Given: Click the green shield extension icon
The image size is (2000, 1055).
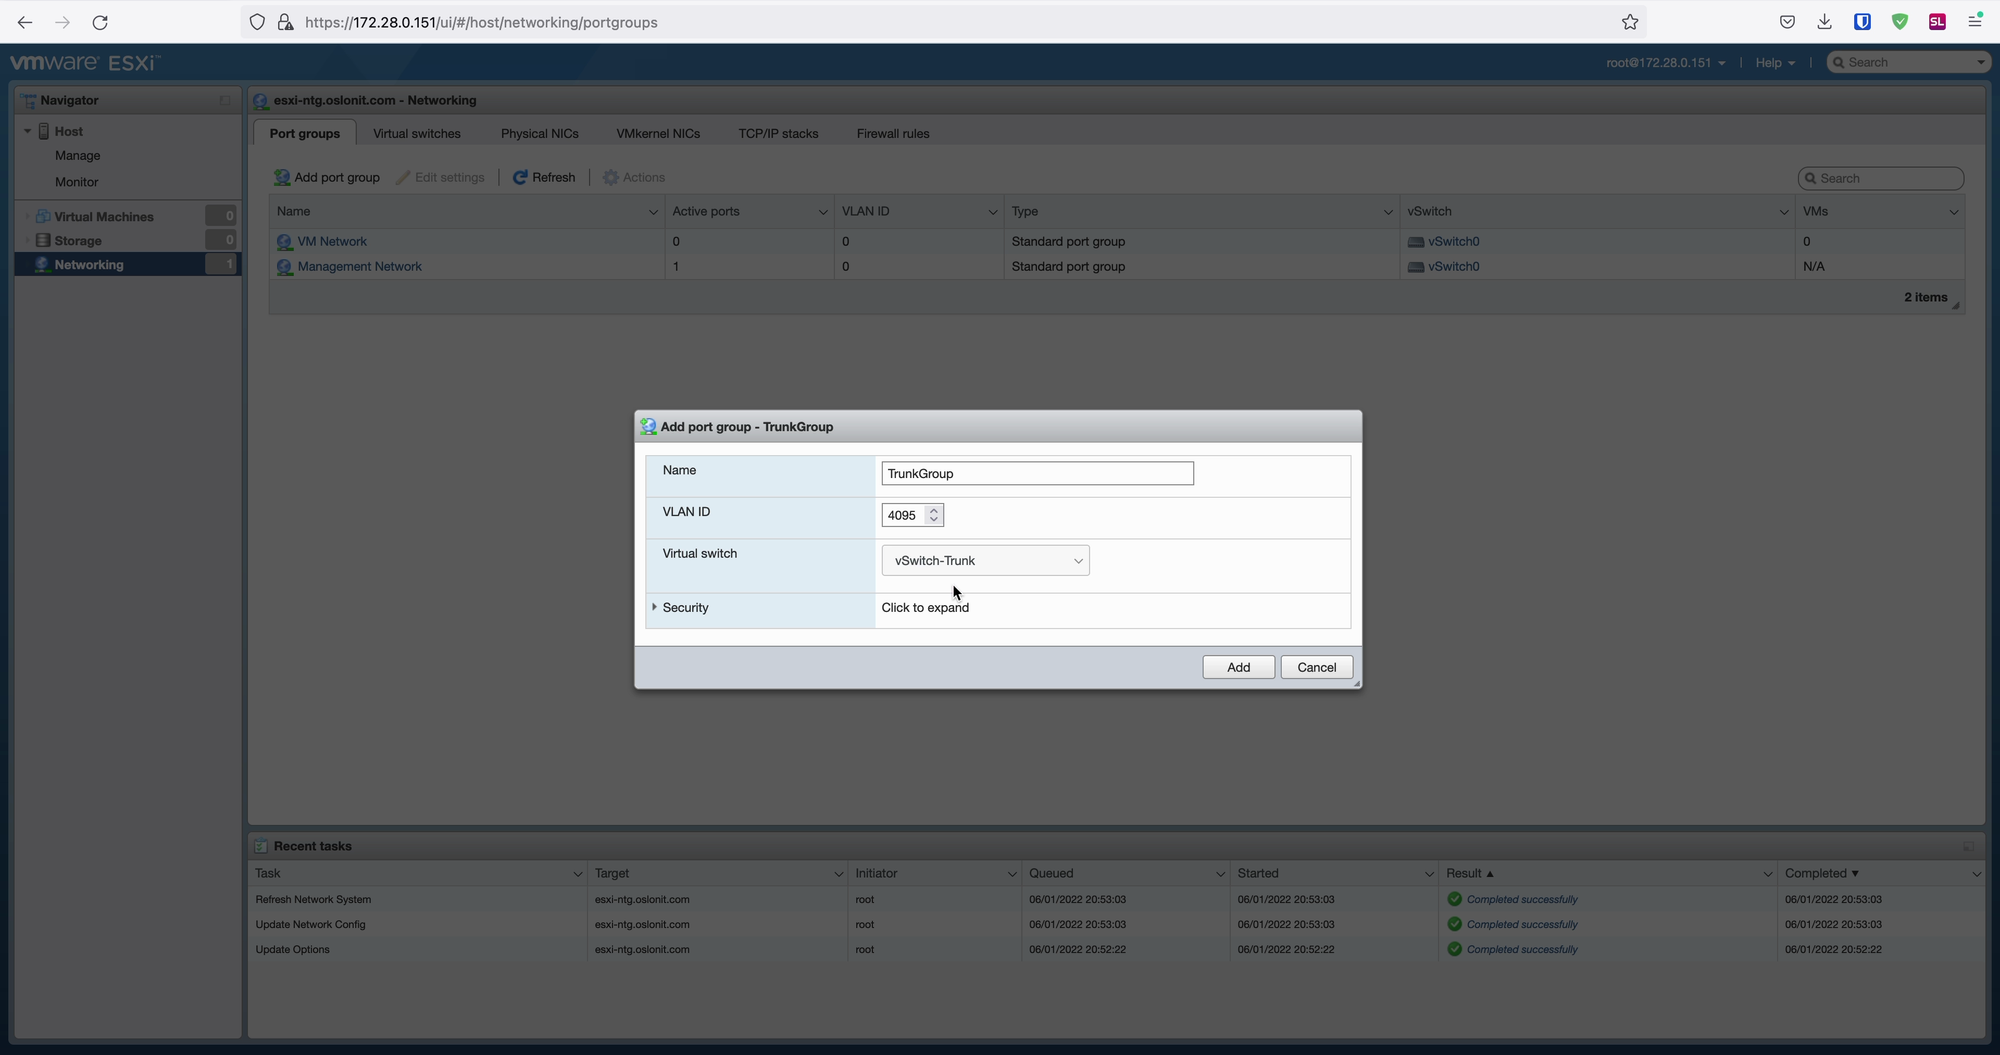Looking at the screenshot, I should pyautogui.click(x=1900, y=22).
